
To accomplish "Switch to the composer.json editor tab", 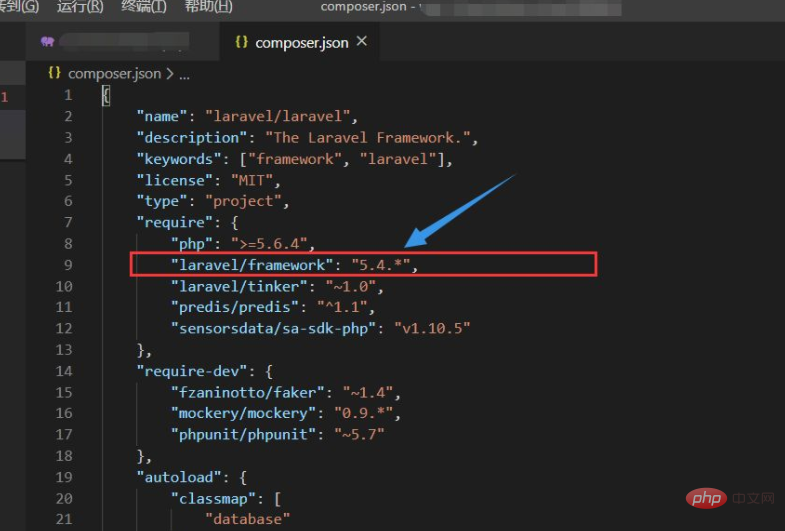I will pos(301,43).
